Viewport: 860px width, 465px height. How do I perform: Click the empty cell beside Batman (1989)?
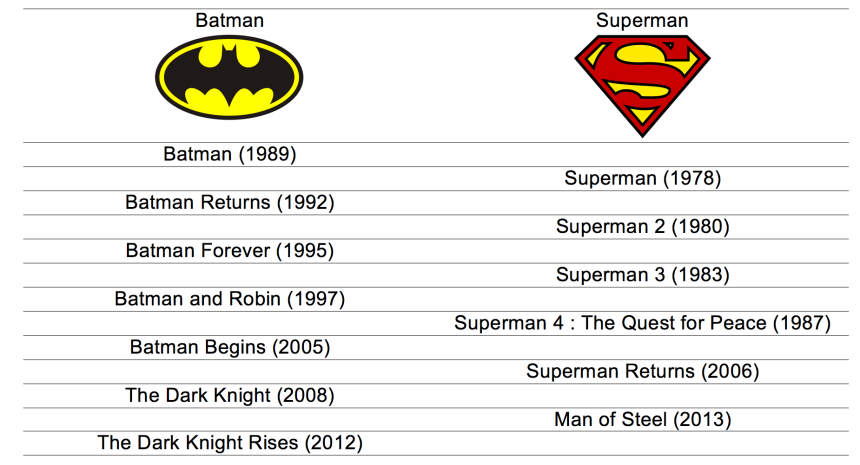(x=642, y=154)
